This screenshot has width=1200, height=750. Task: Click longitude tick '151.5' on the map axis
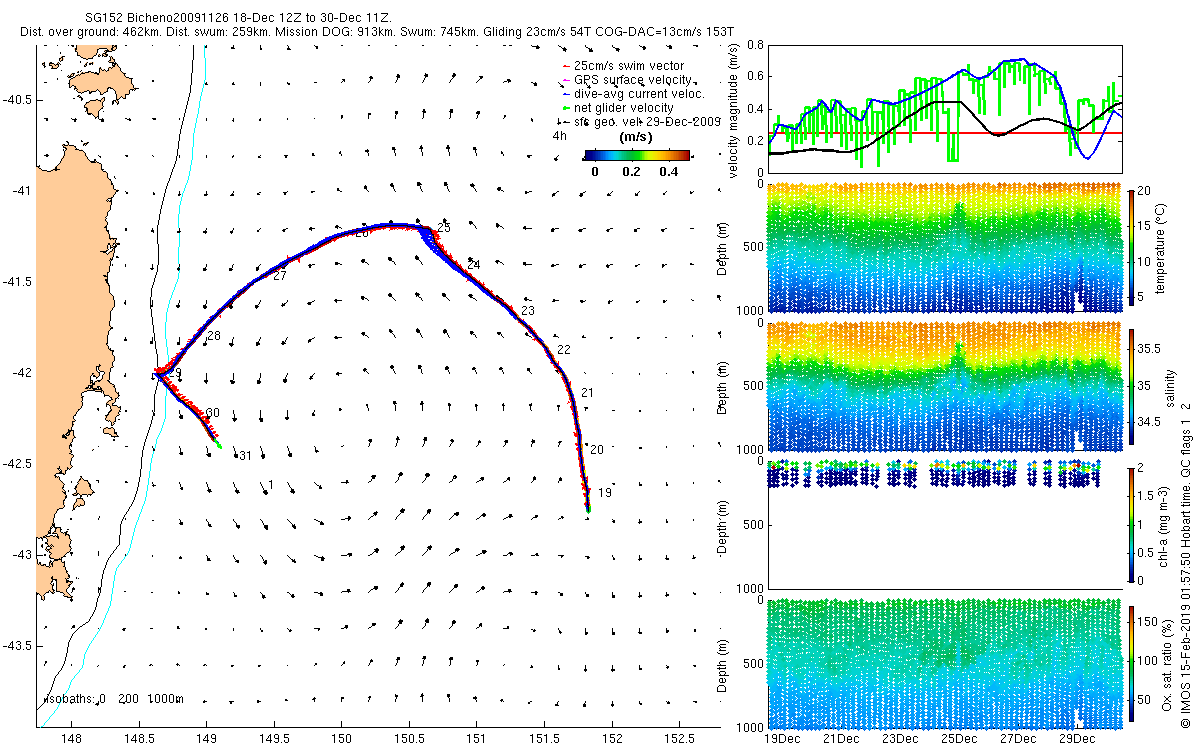(x=545, y=740)
